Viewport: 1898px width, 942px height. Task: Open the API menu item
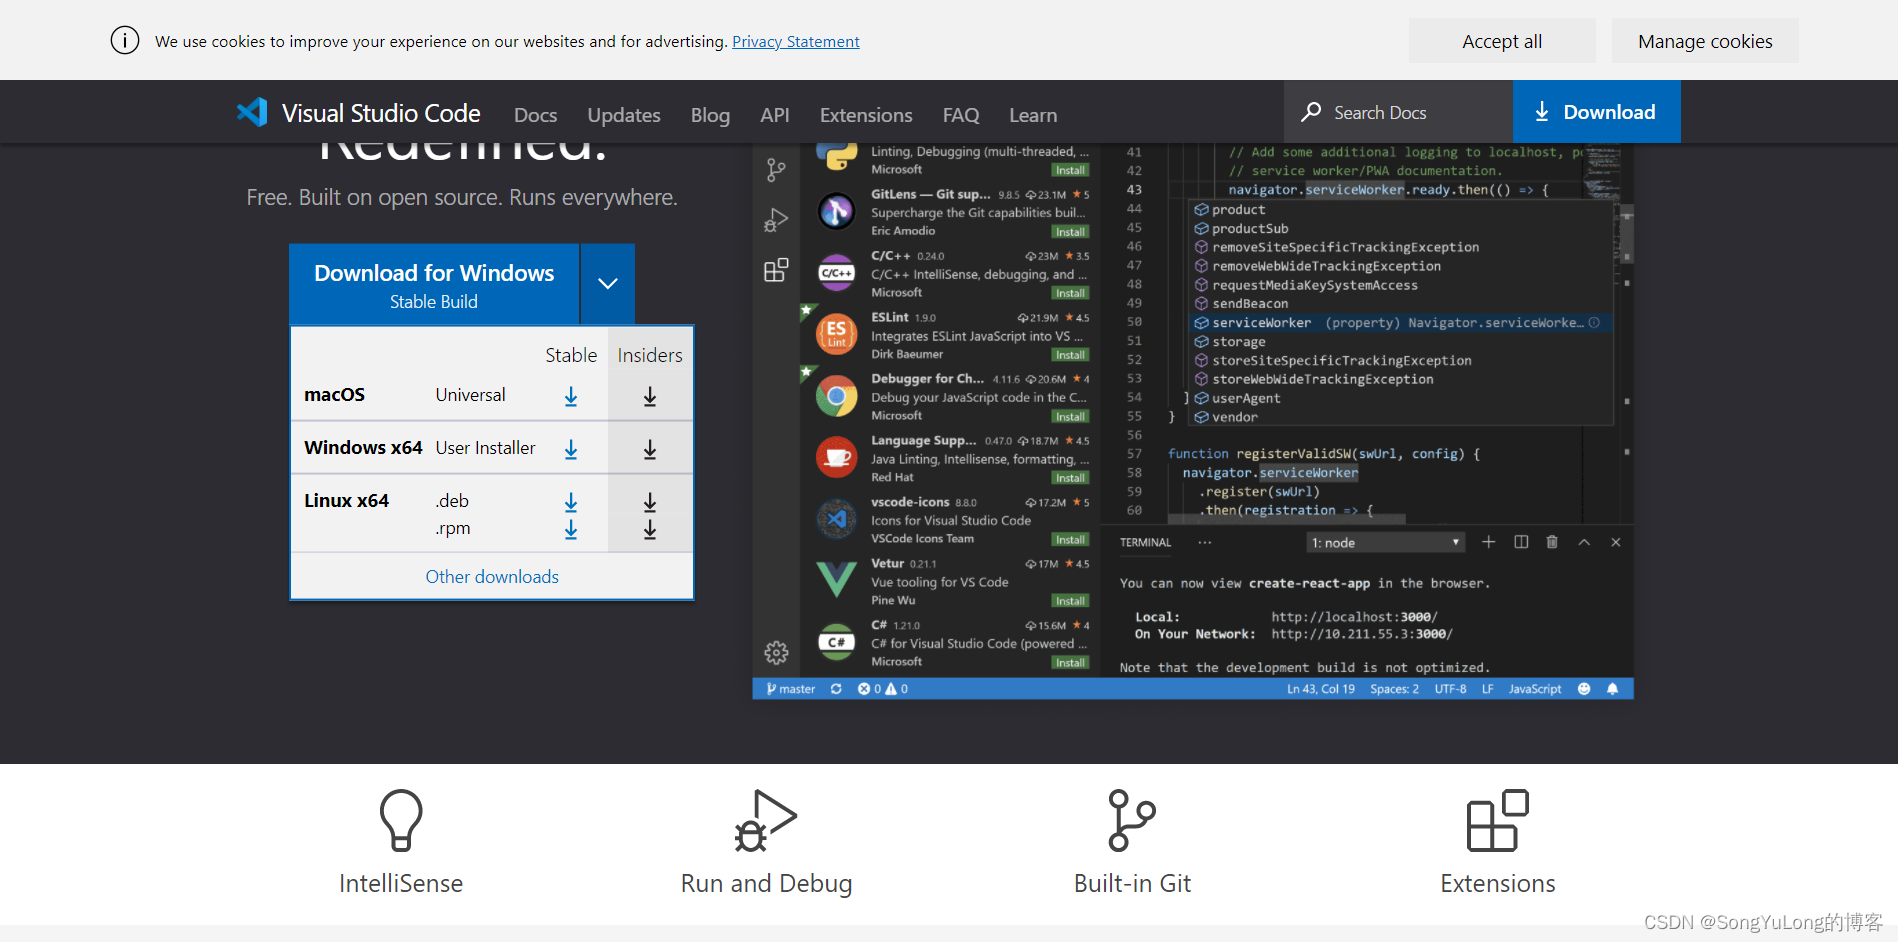775,115
